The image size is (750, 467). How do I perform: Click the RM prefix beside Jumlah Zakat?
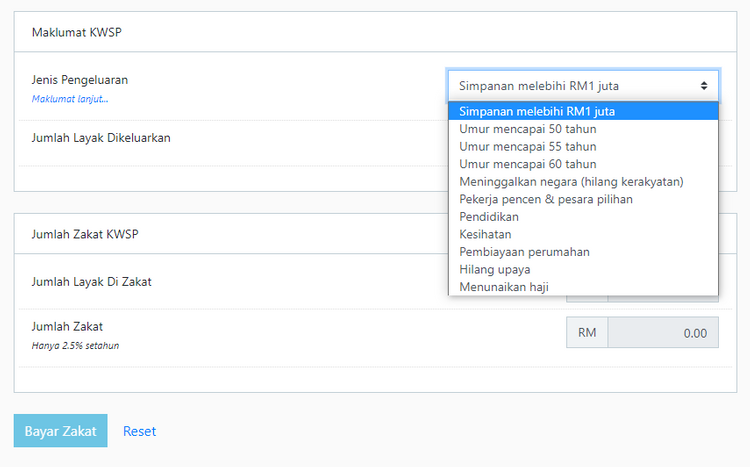(587, 333)
